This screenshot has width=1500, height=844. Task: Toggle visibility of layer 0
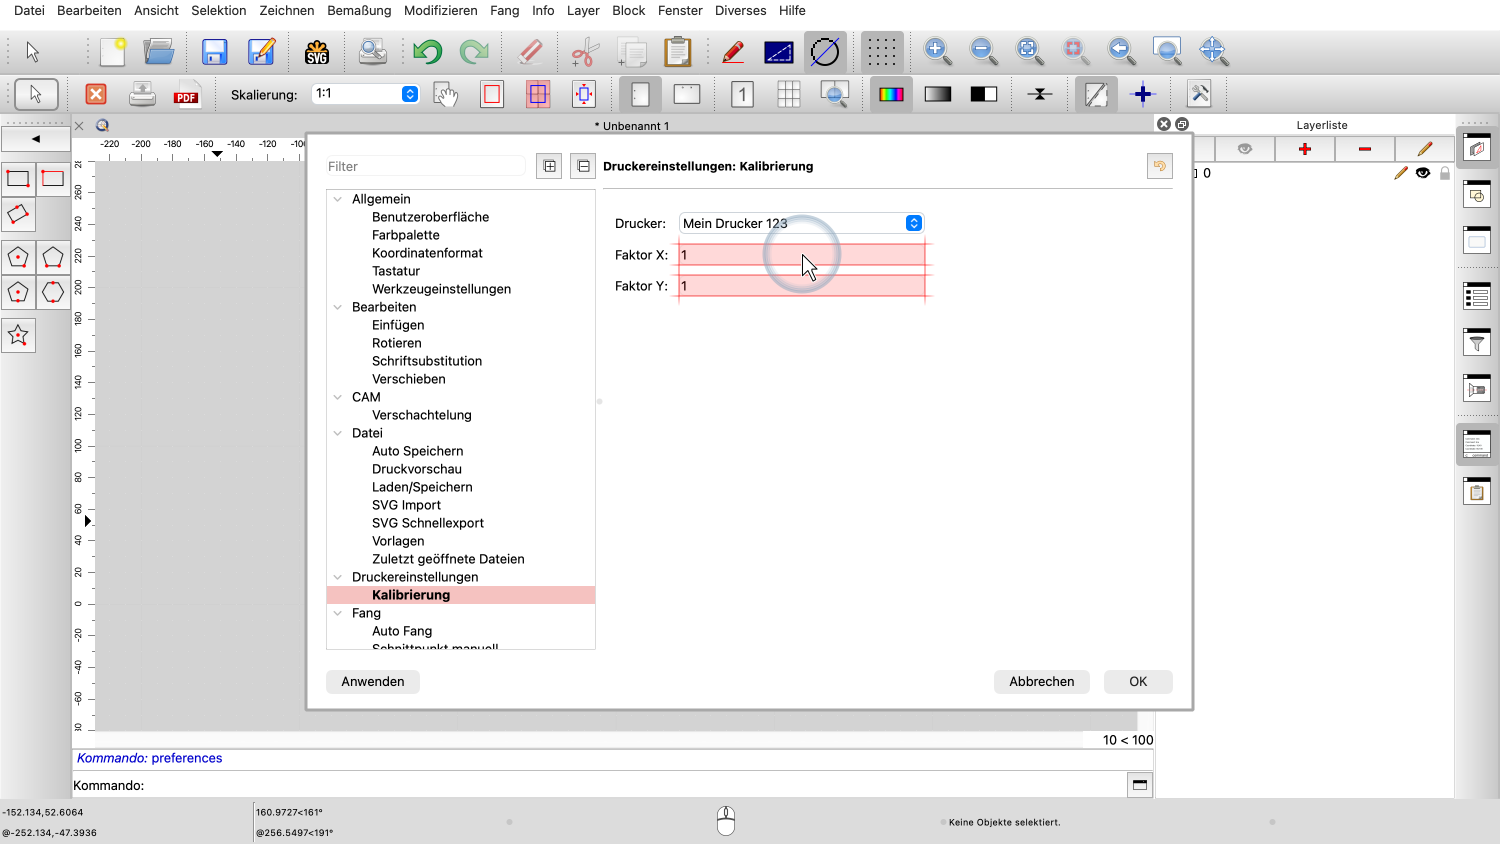click(1422, 173)
